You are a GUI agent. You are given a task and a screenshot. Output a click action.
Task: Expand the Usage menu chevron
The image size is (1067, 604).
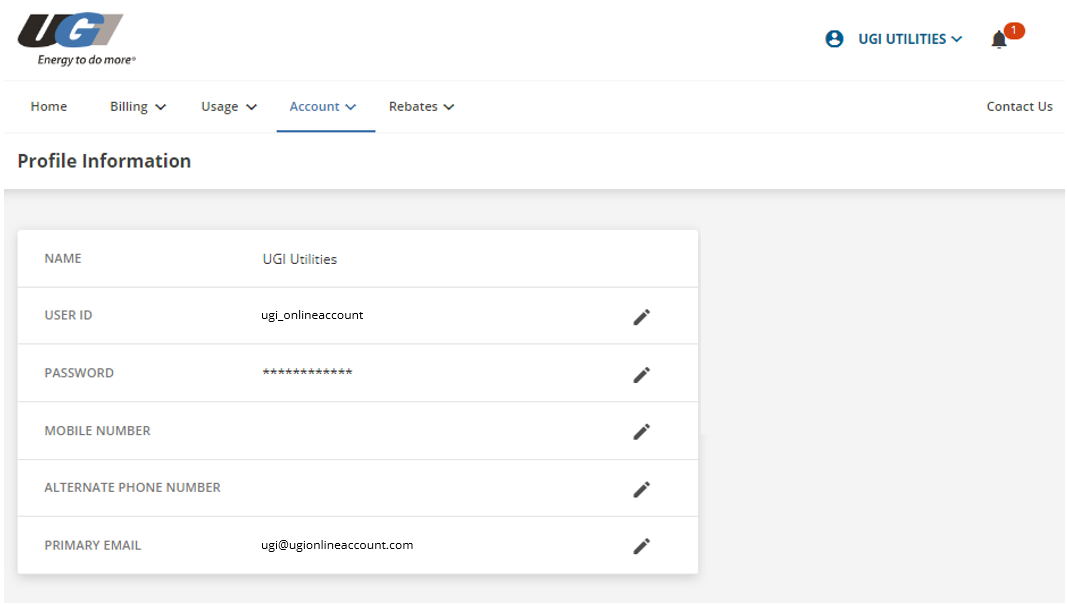click(251, 107)
